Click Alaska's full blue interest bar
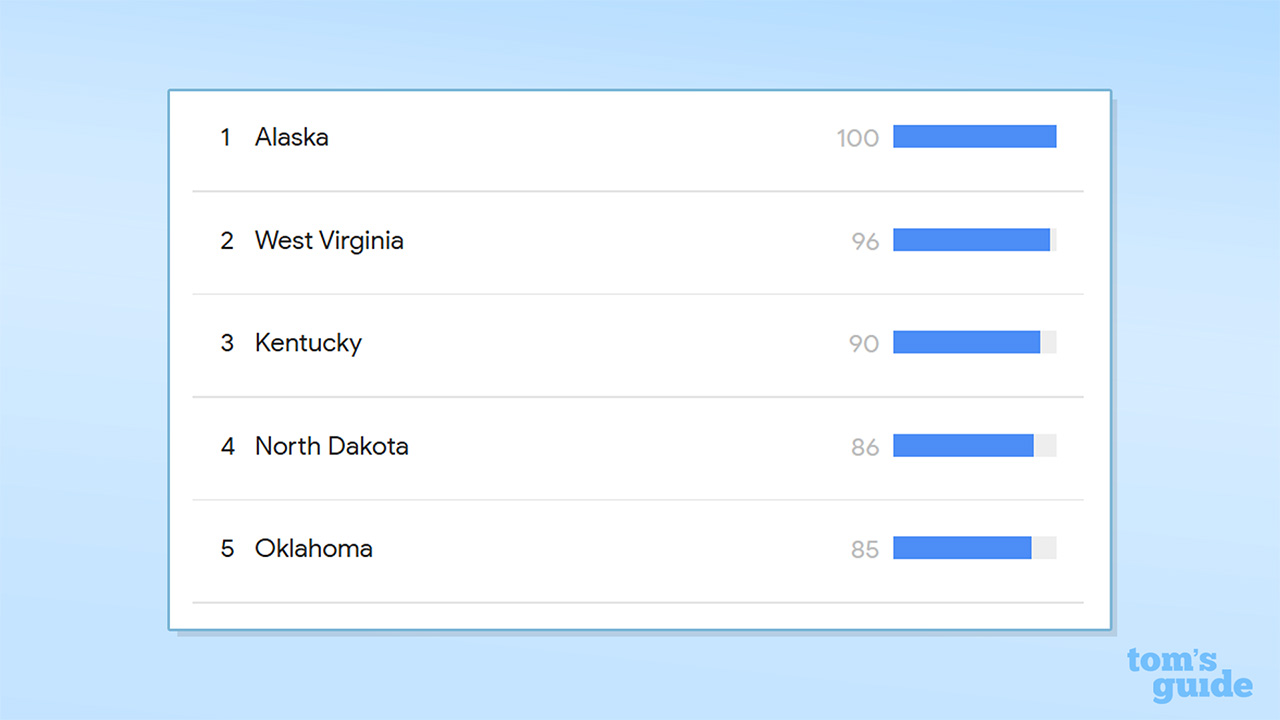 click(x=974, y=136)
